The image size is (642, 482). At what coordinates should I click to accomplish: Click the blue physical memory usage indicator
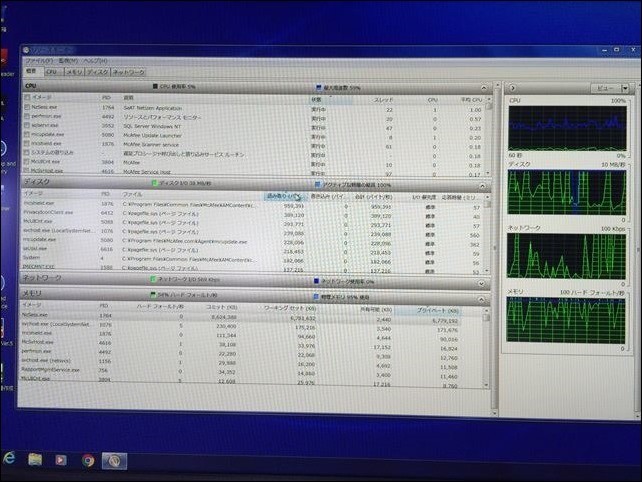(x=316, y=297)
